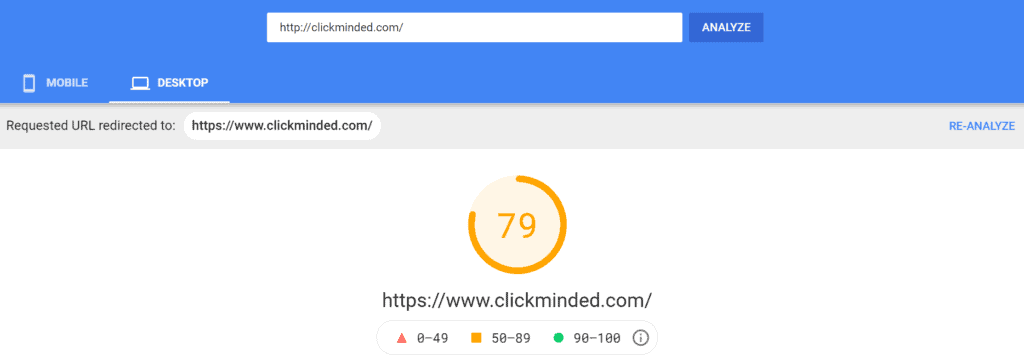Click the redirected https://www.clickminded.com/ pill
The image size is (1024, 364).
click(282, 126)
